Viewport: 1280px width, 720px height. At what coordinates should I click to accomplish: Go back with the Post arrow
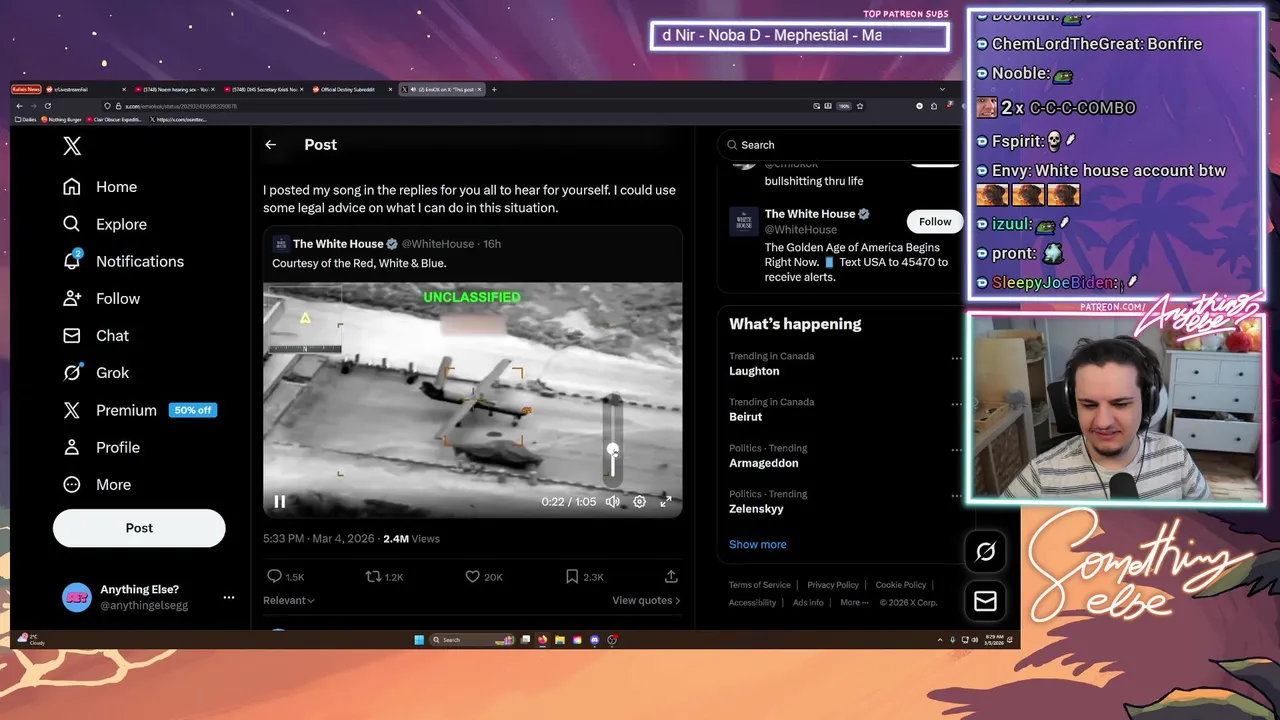(270, 145)
